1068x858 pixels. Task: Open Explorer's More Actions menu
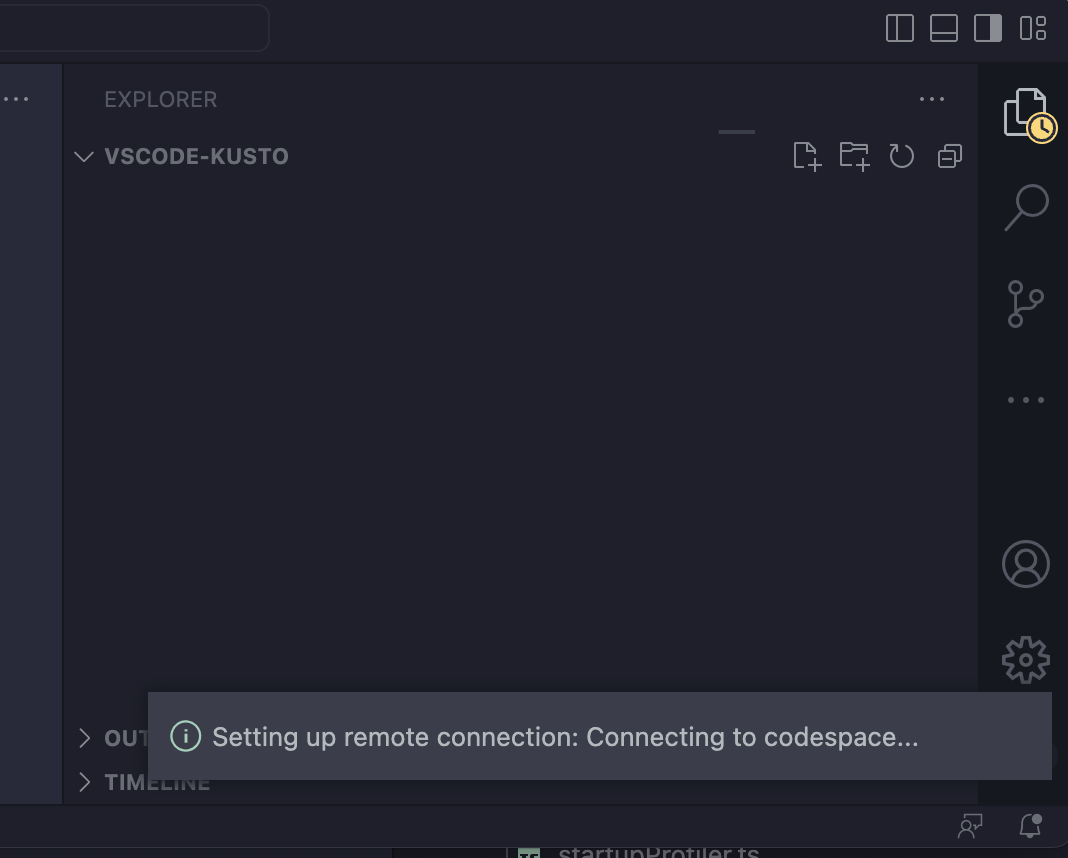931,99
